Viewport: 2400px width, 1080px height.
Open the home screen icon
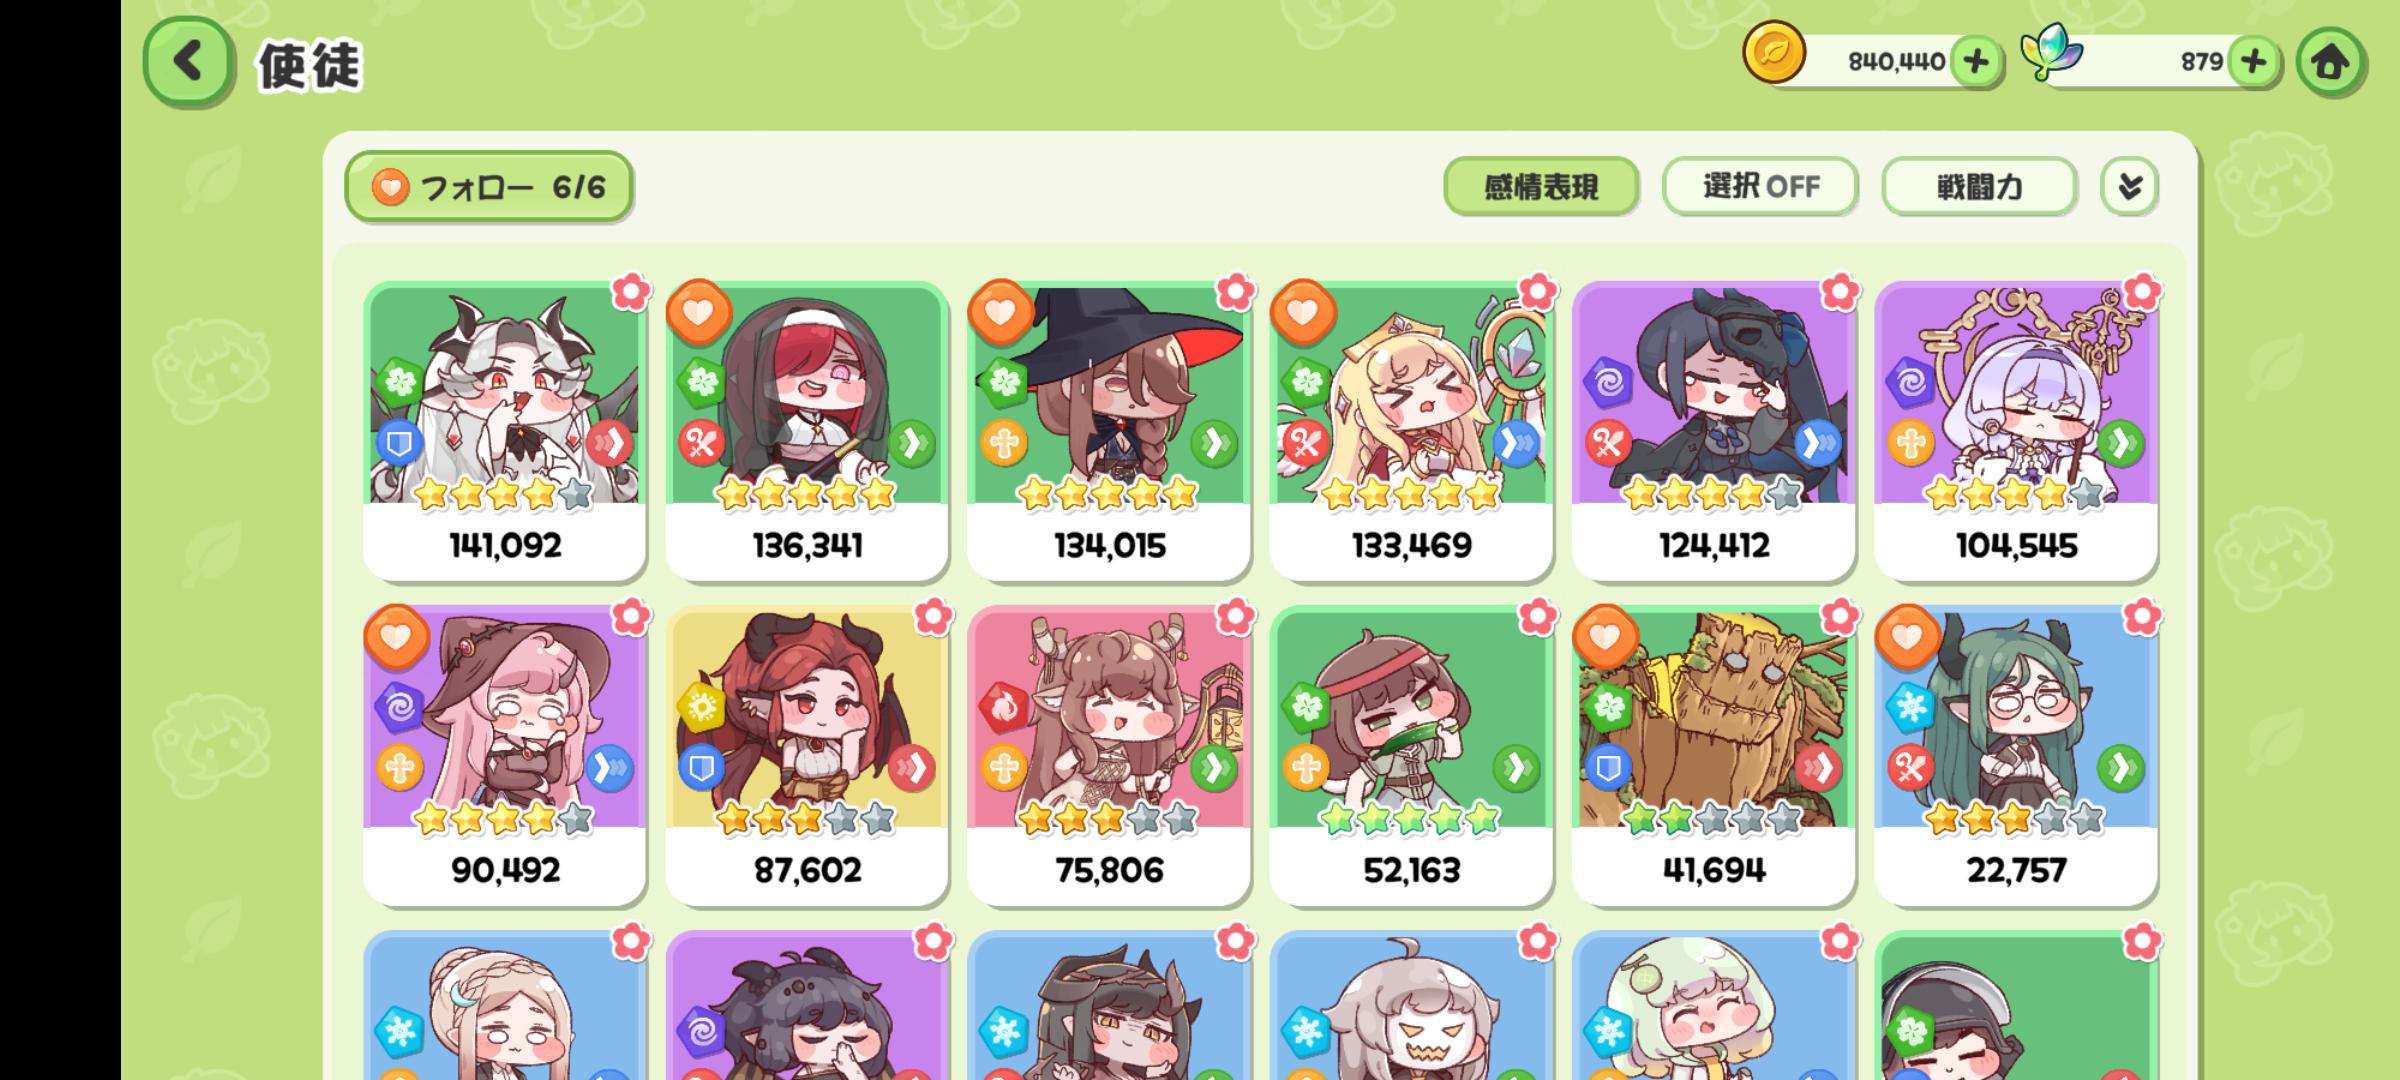(2331, 62)
